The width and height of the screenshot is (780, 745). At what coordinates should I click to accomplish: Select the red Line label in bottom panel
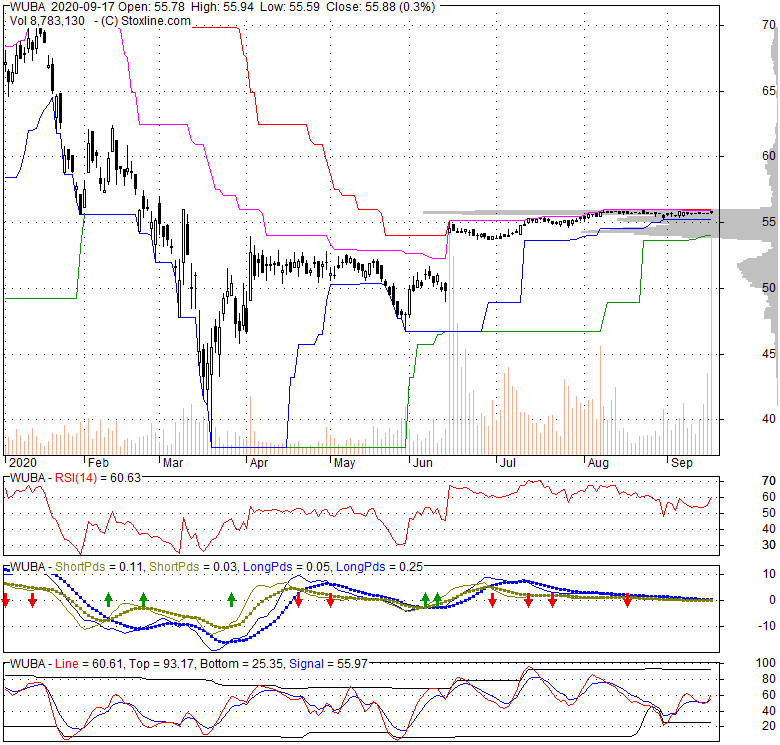pos(67,664)
